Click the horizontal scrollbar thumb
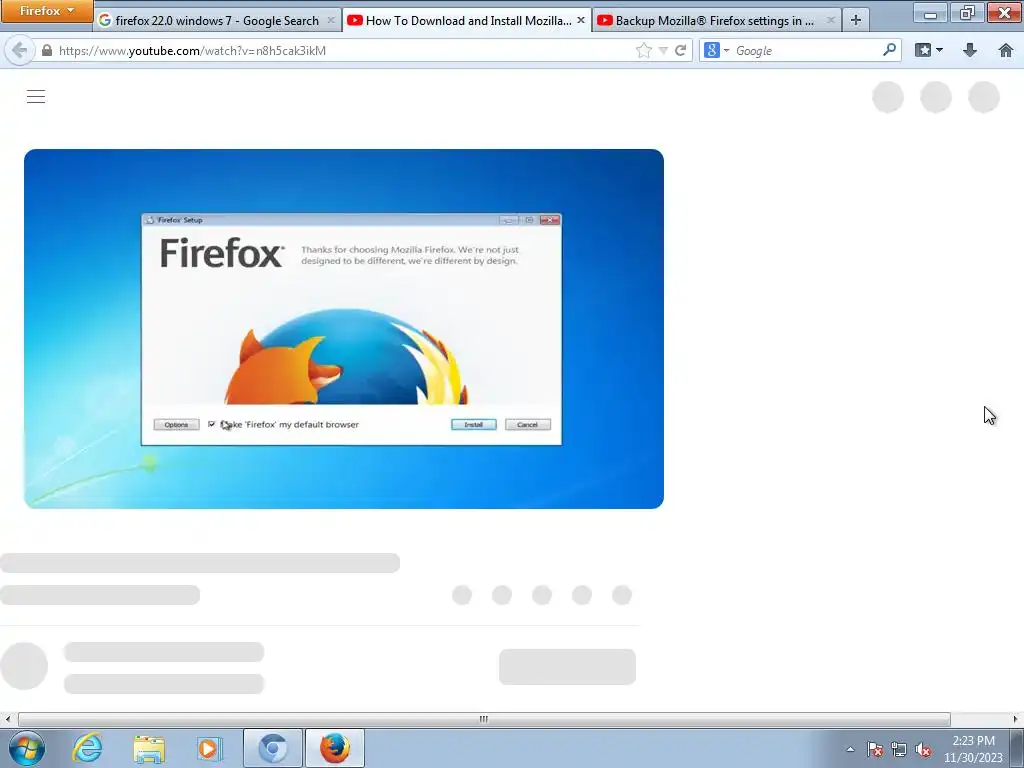 click(484, 719)
